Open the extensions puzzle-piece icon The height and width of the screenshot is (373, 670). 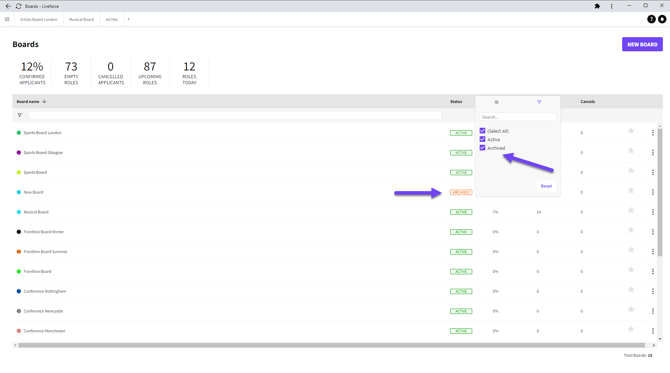[597, 6]
